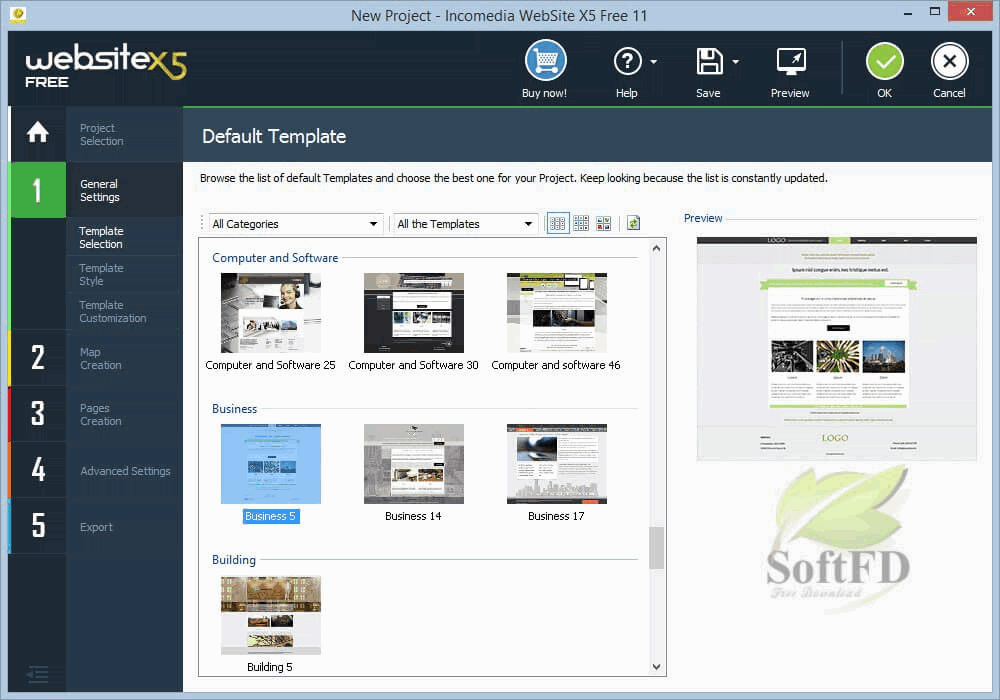Click the template list scrollbar thumb
The image size is (1000, 700).
[656, 548]
